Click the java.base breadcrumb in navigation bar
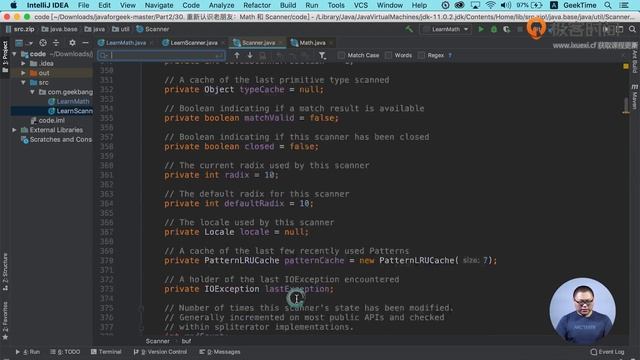The height and width of the screenshot is (360, 640). point(59,29)
